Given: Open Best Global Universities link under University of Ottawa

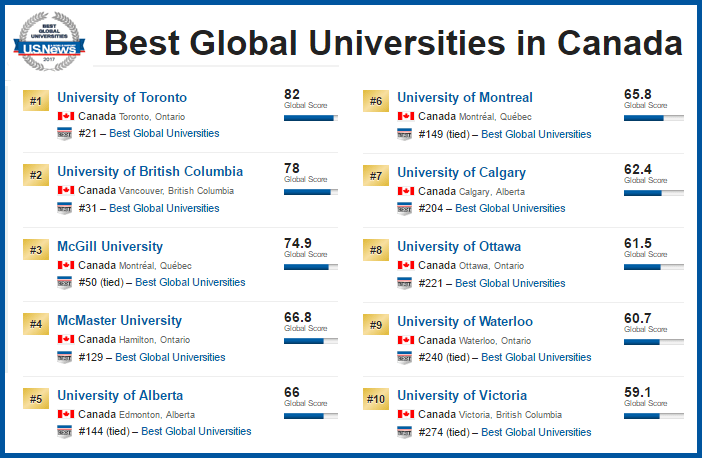Looking at the screenshot, I should (x=509, y=283).
